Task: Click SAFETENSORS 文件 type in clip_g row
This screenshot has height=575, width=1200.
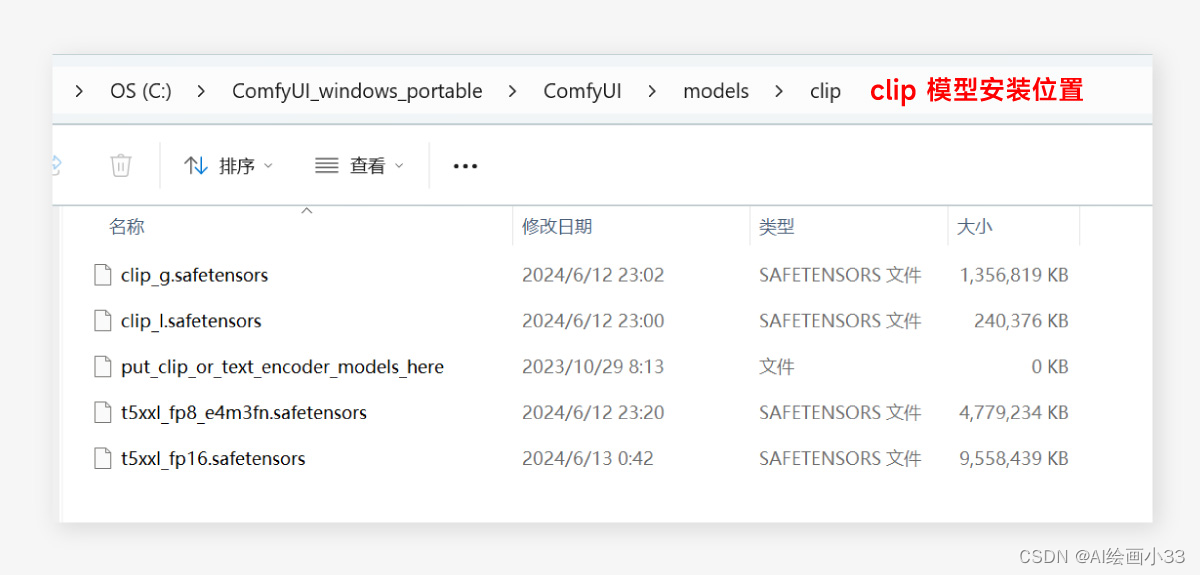Action: pyautogui.click(x=840, y=275)
